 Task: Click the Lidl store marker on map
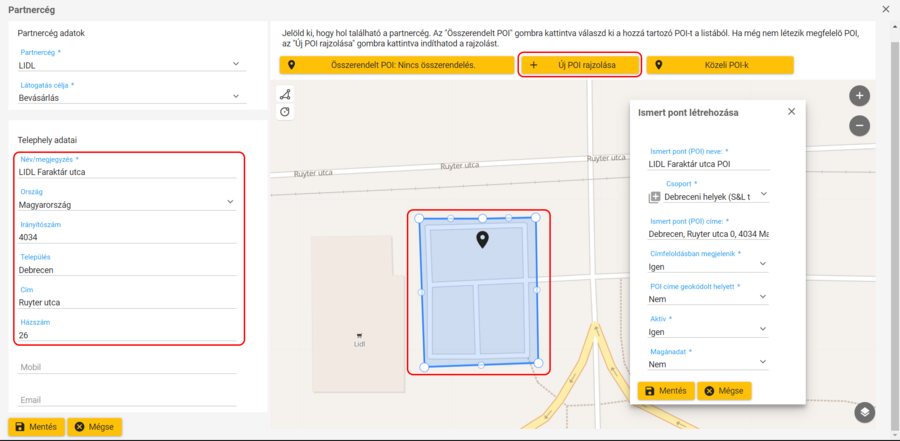[359, 335]
